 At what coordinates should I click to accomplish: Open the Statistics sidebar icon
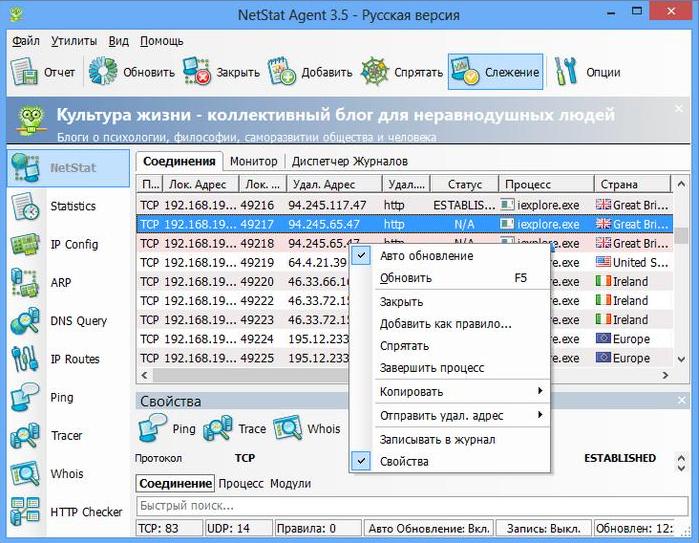(x=25, y=206)
